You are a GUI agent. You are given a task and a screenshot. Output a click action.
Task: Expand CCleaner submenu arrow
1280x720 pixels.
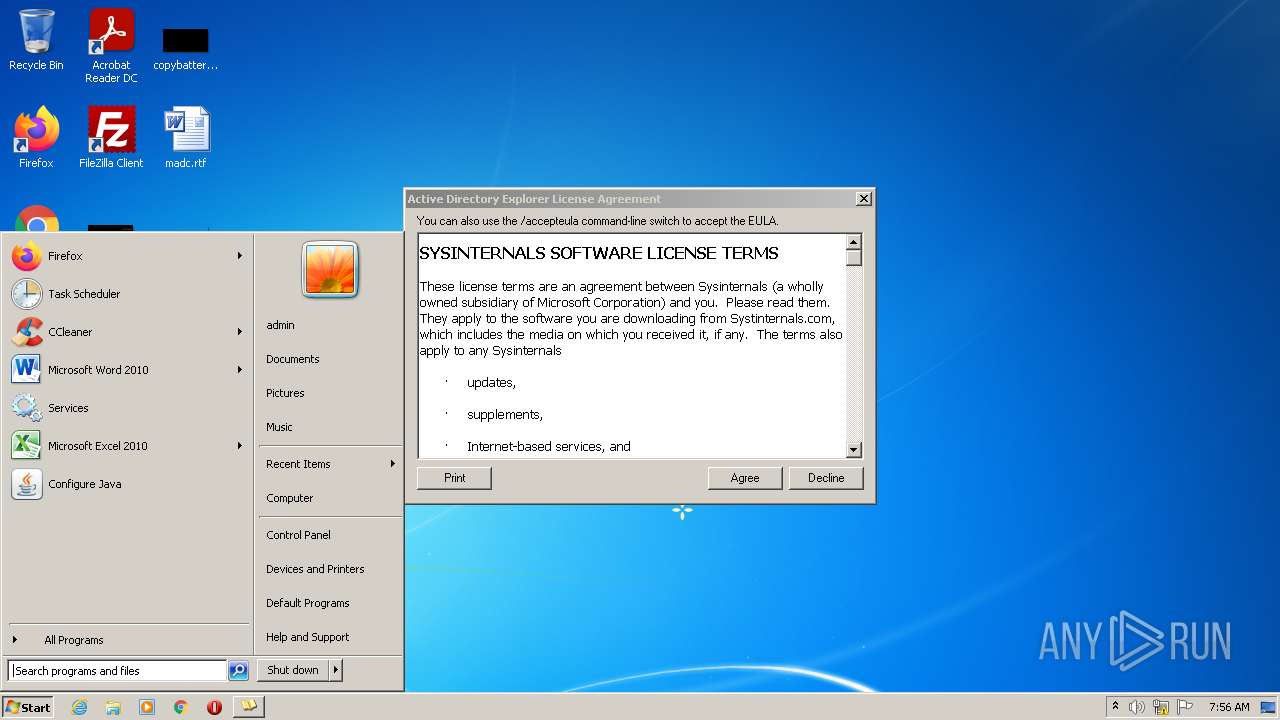[240, 332]
